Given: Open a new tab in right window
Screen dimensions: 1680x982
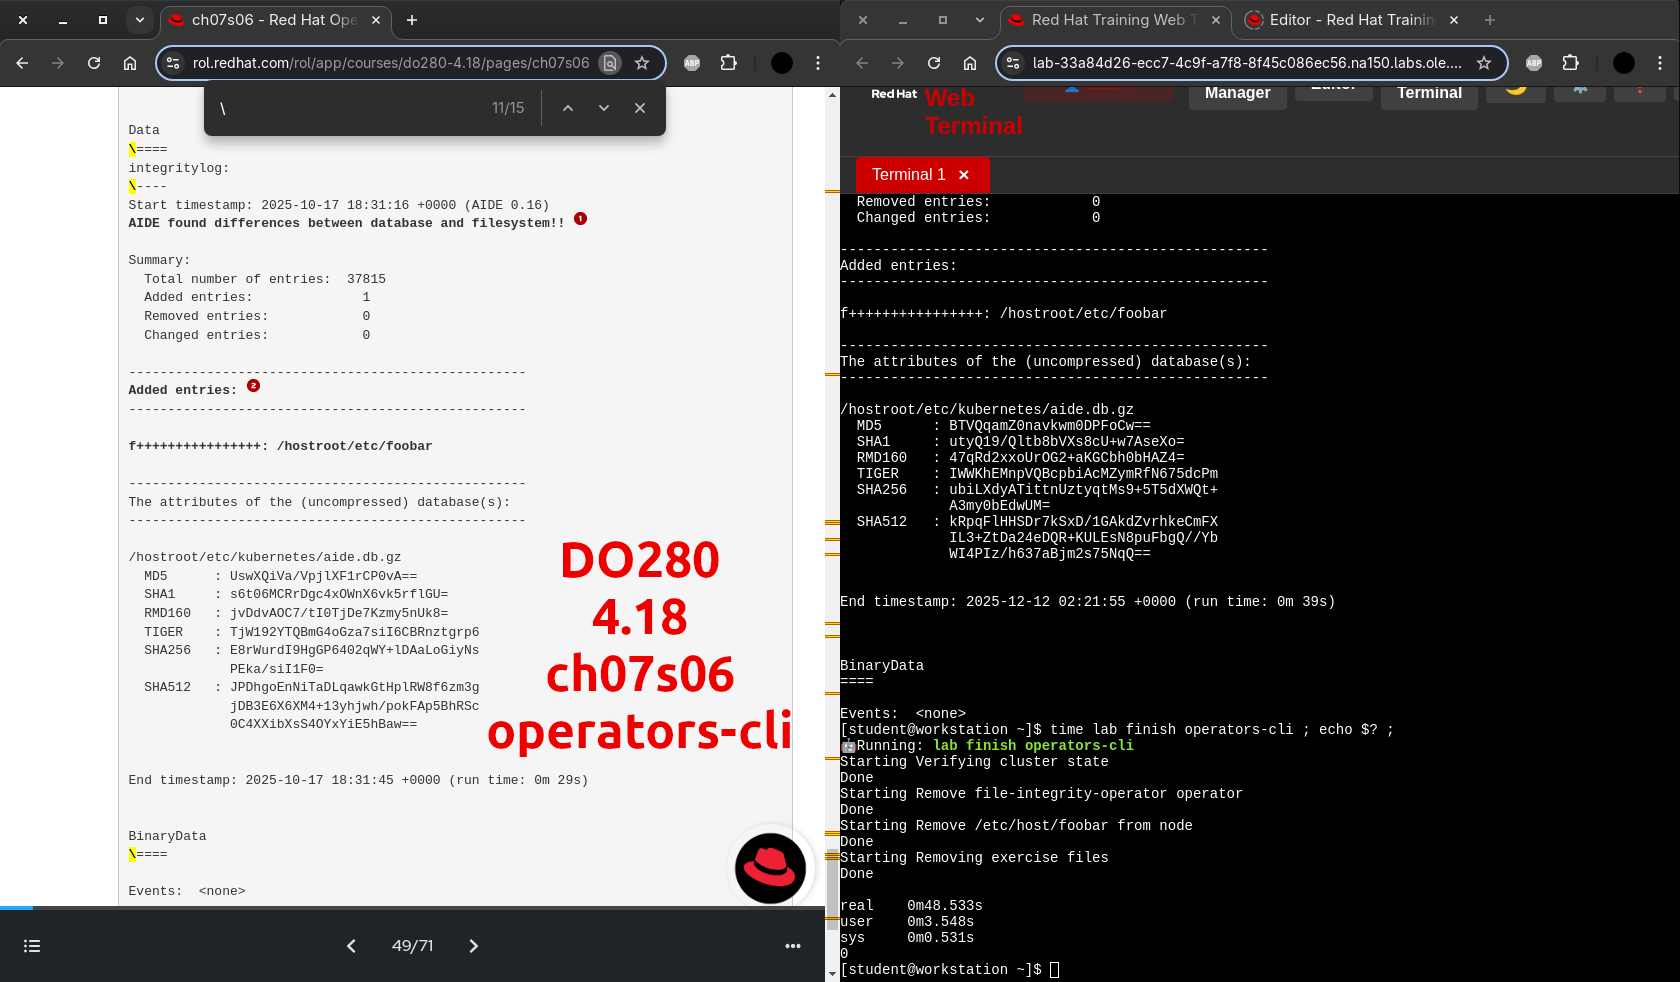Looking at the screenshot, I should point(1490,20).
